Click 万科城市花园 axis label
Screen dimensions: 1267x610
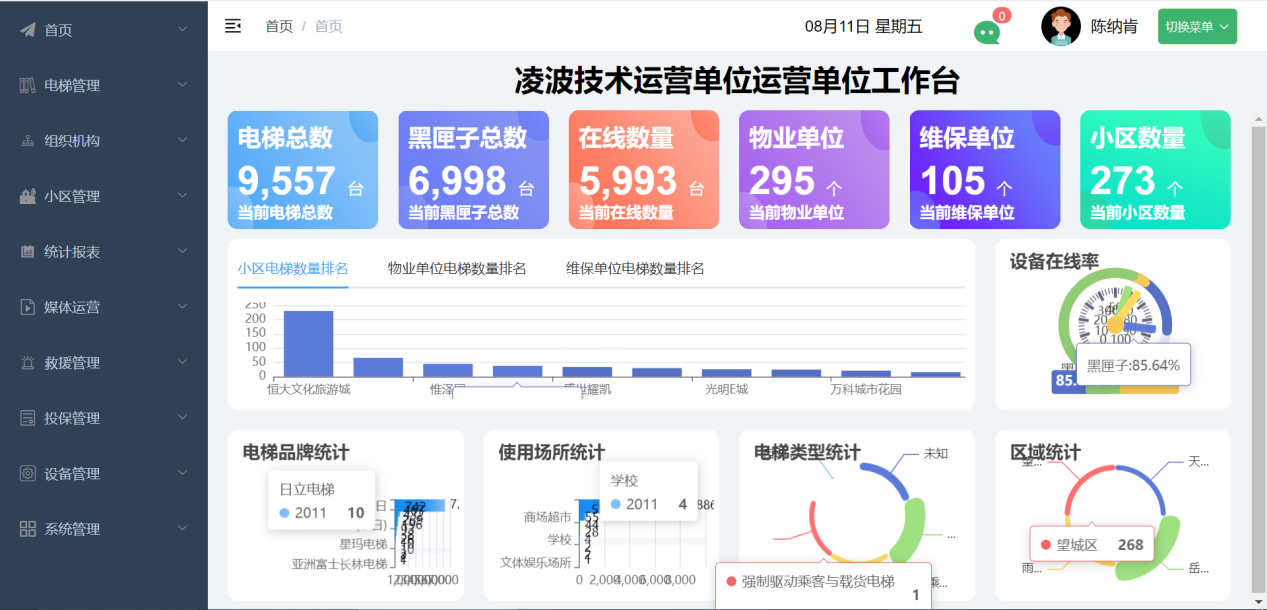pyautogui.click(x=865, y=389)
